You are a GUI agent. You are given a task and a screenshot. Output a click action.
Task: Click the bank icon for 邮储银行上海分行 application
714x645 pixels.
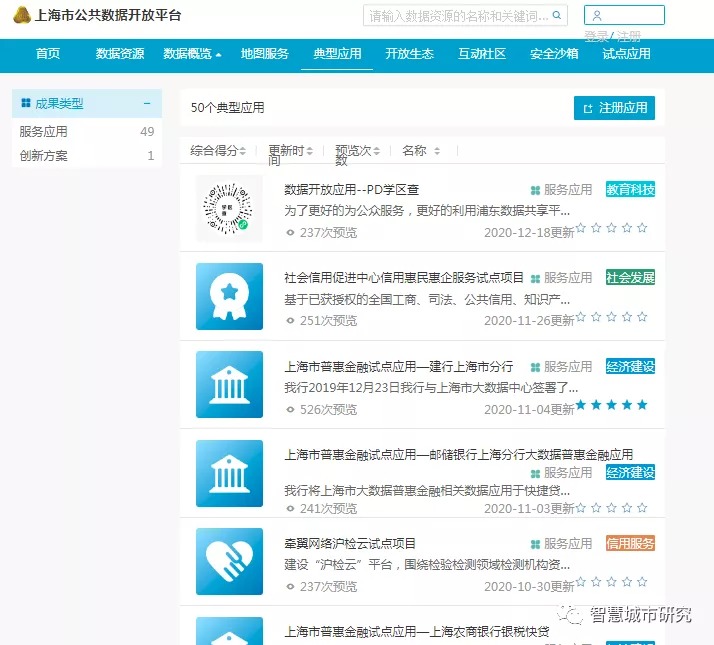pos(229,472)
